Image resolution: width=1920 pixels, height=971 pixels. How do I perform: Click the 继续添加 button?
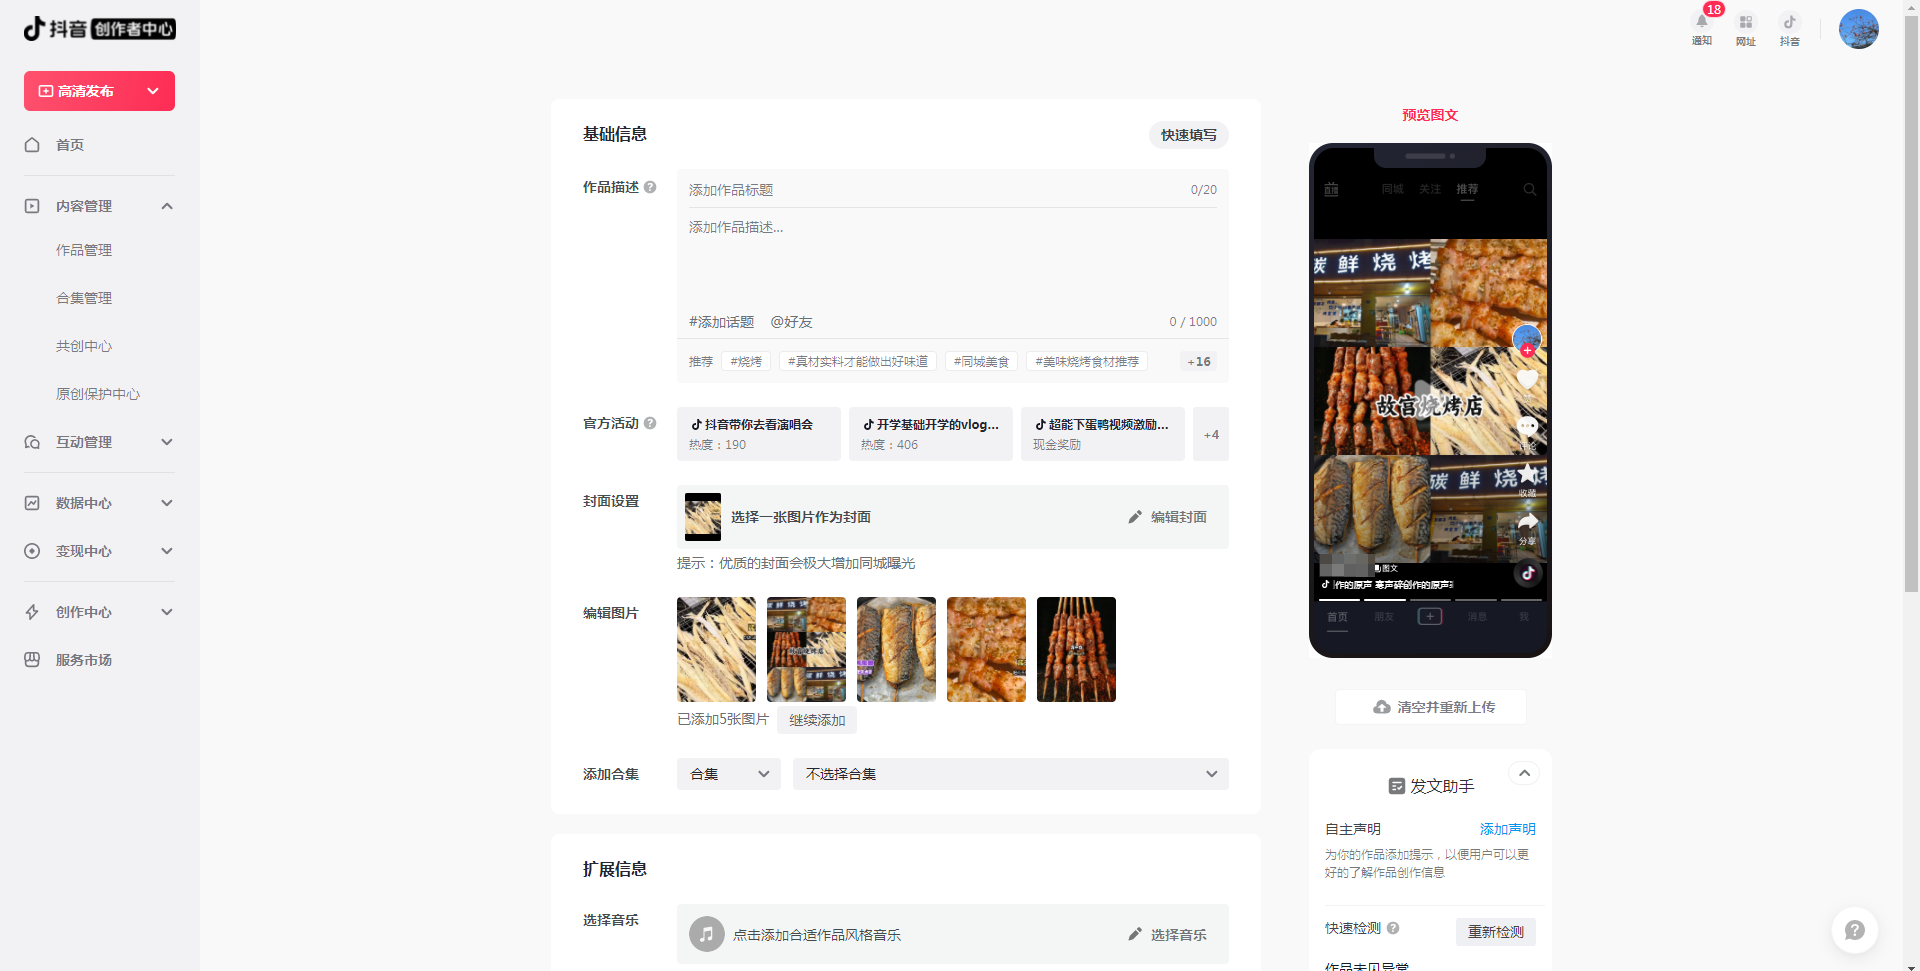point(817,720)
